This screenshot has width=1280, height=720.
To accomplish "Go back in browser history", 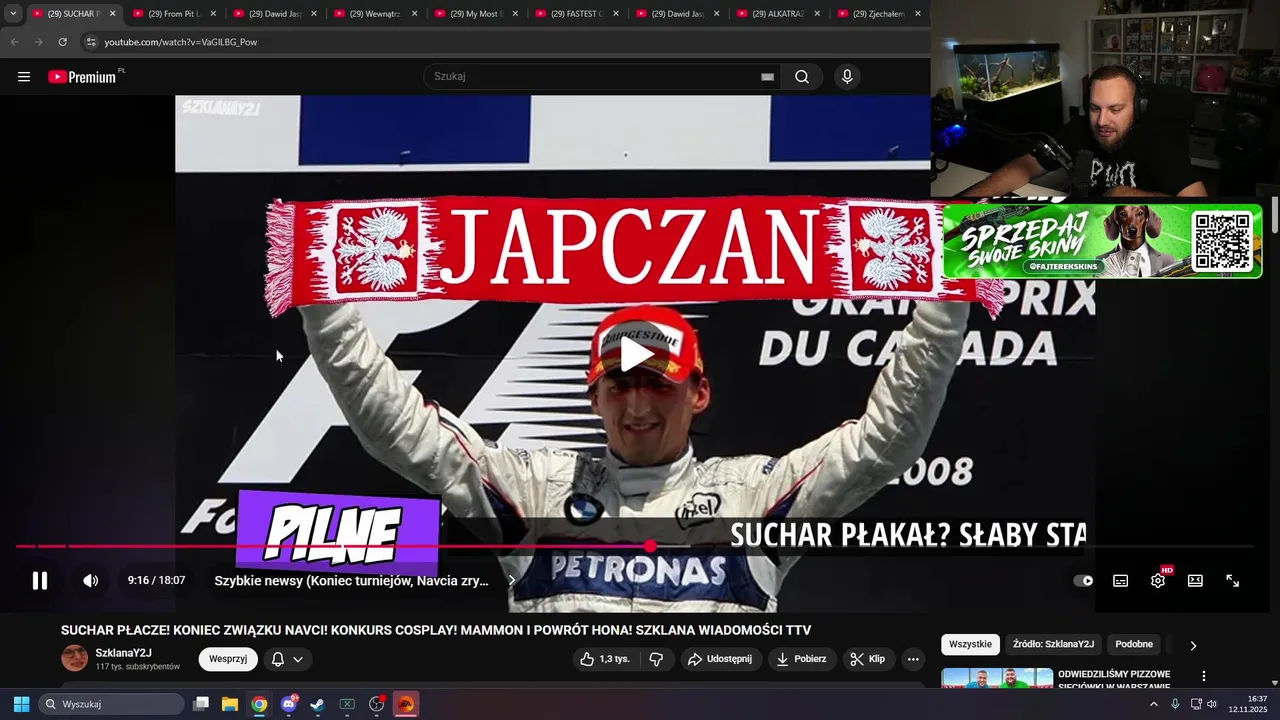I will pos(14,42).
